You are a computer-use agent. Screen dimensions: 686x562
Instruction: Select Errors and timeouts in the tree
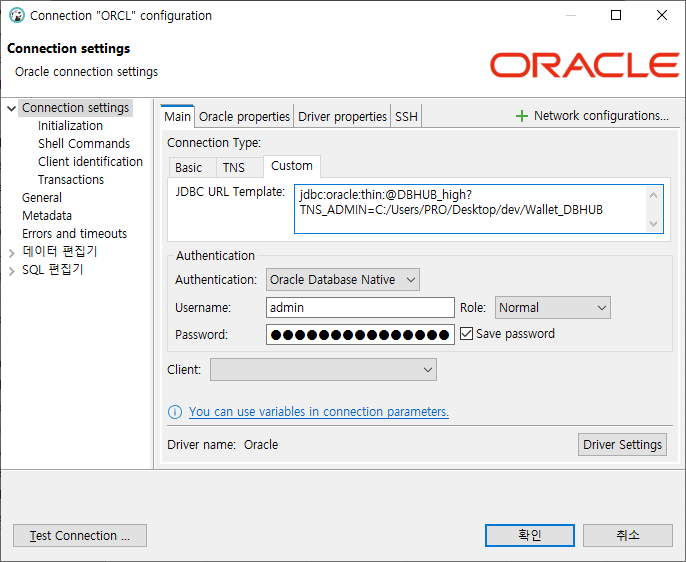74,234
